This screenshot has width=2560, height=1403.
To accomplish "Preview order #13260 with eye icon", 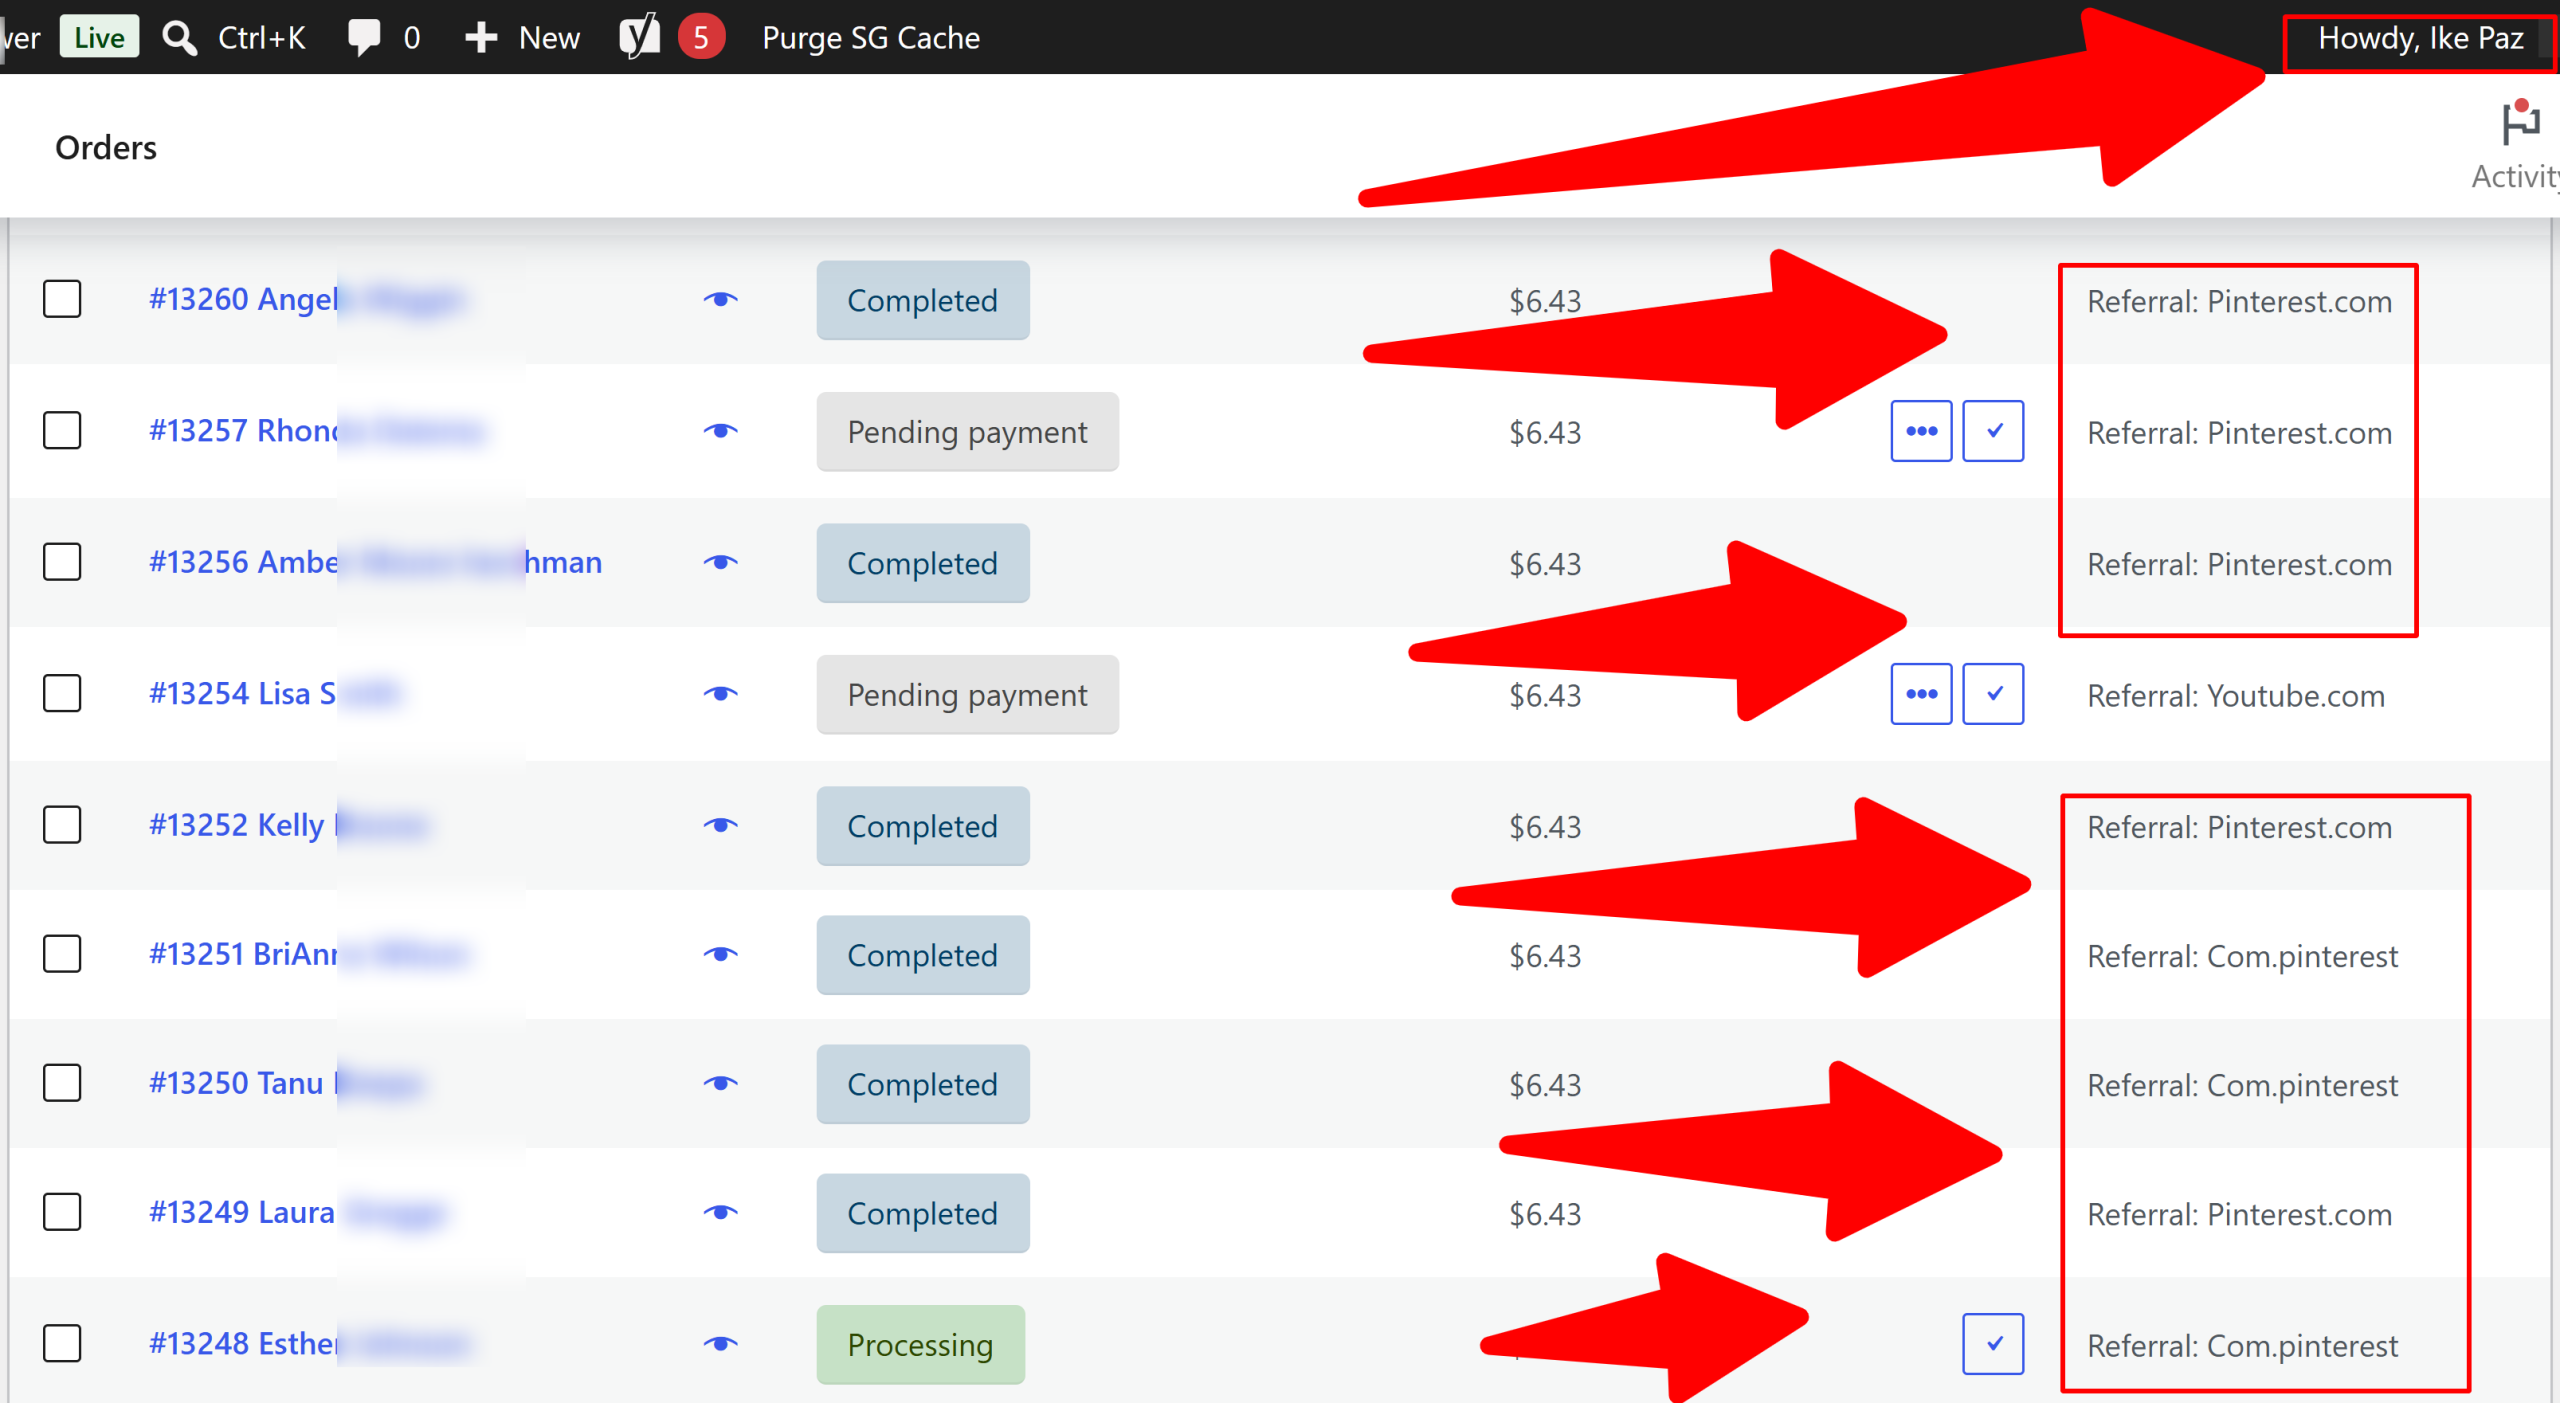I will [x=720, y=299].
